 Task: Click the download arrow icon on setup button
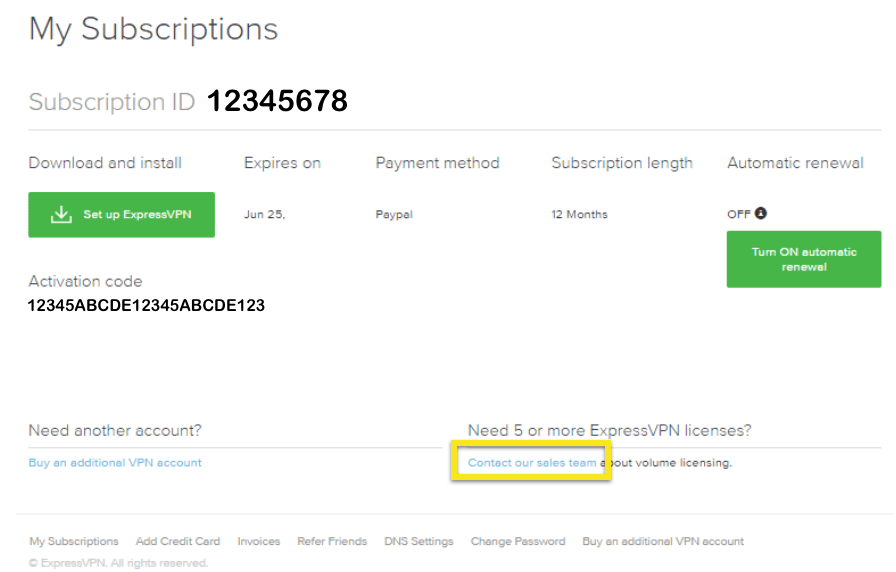point(61,215)
